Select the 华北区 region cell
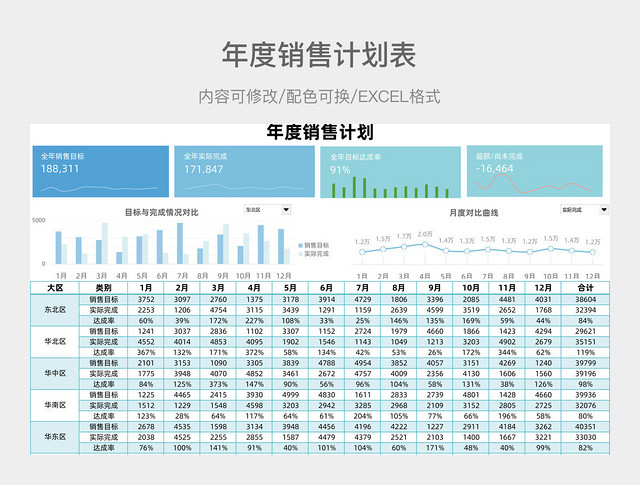Viewport: 640px width, 485px height. [x=55, y=342]
